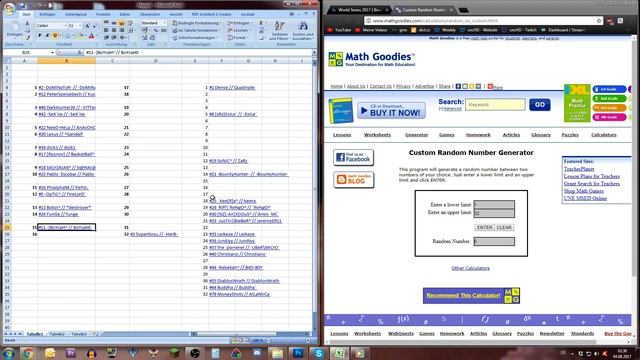
Task: Click the red font color icon
Action: [x=91, y=36]
